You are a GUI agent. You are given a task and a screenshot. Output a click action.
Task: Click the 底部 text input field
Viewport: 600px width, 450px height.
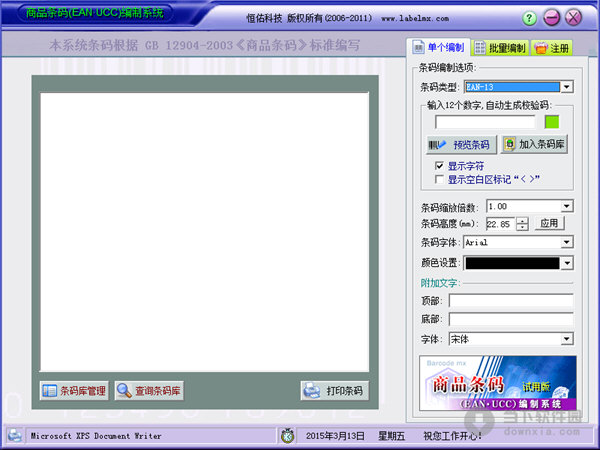[511, 319]
